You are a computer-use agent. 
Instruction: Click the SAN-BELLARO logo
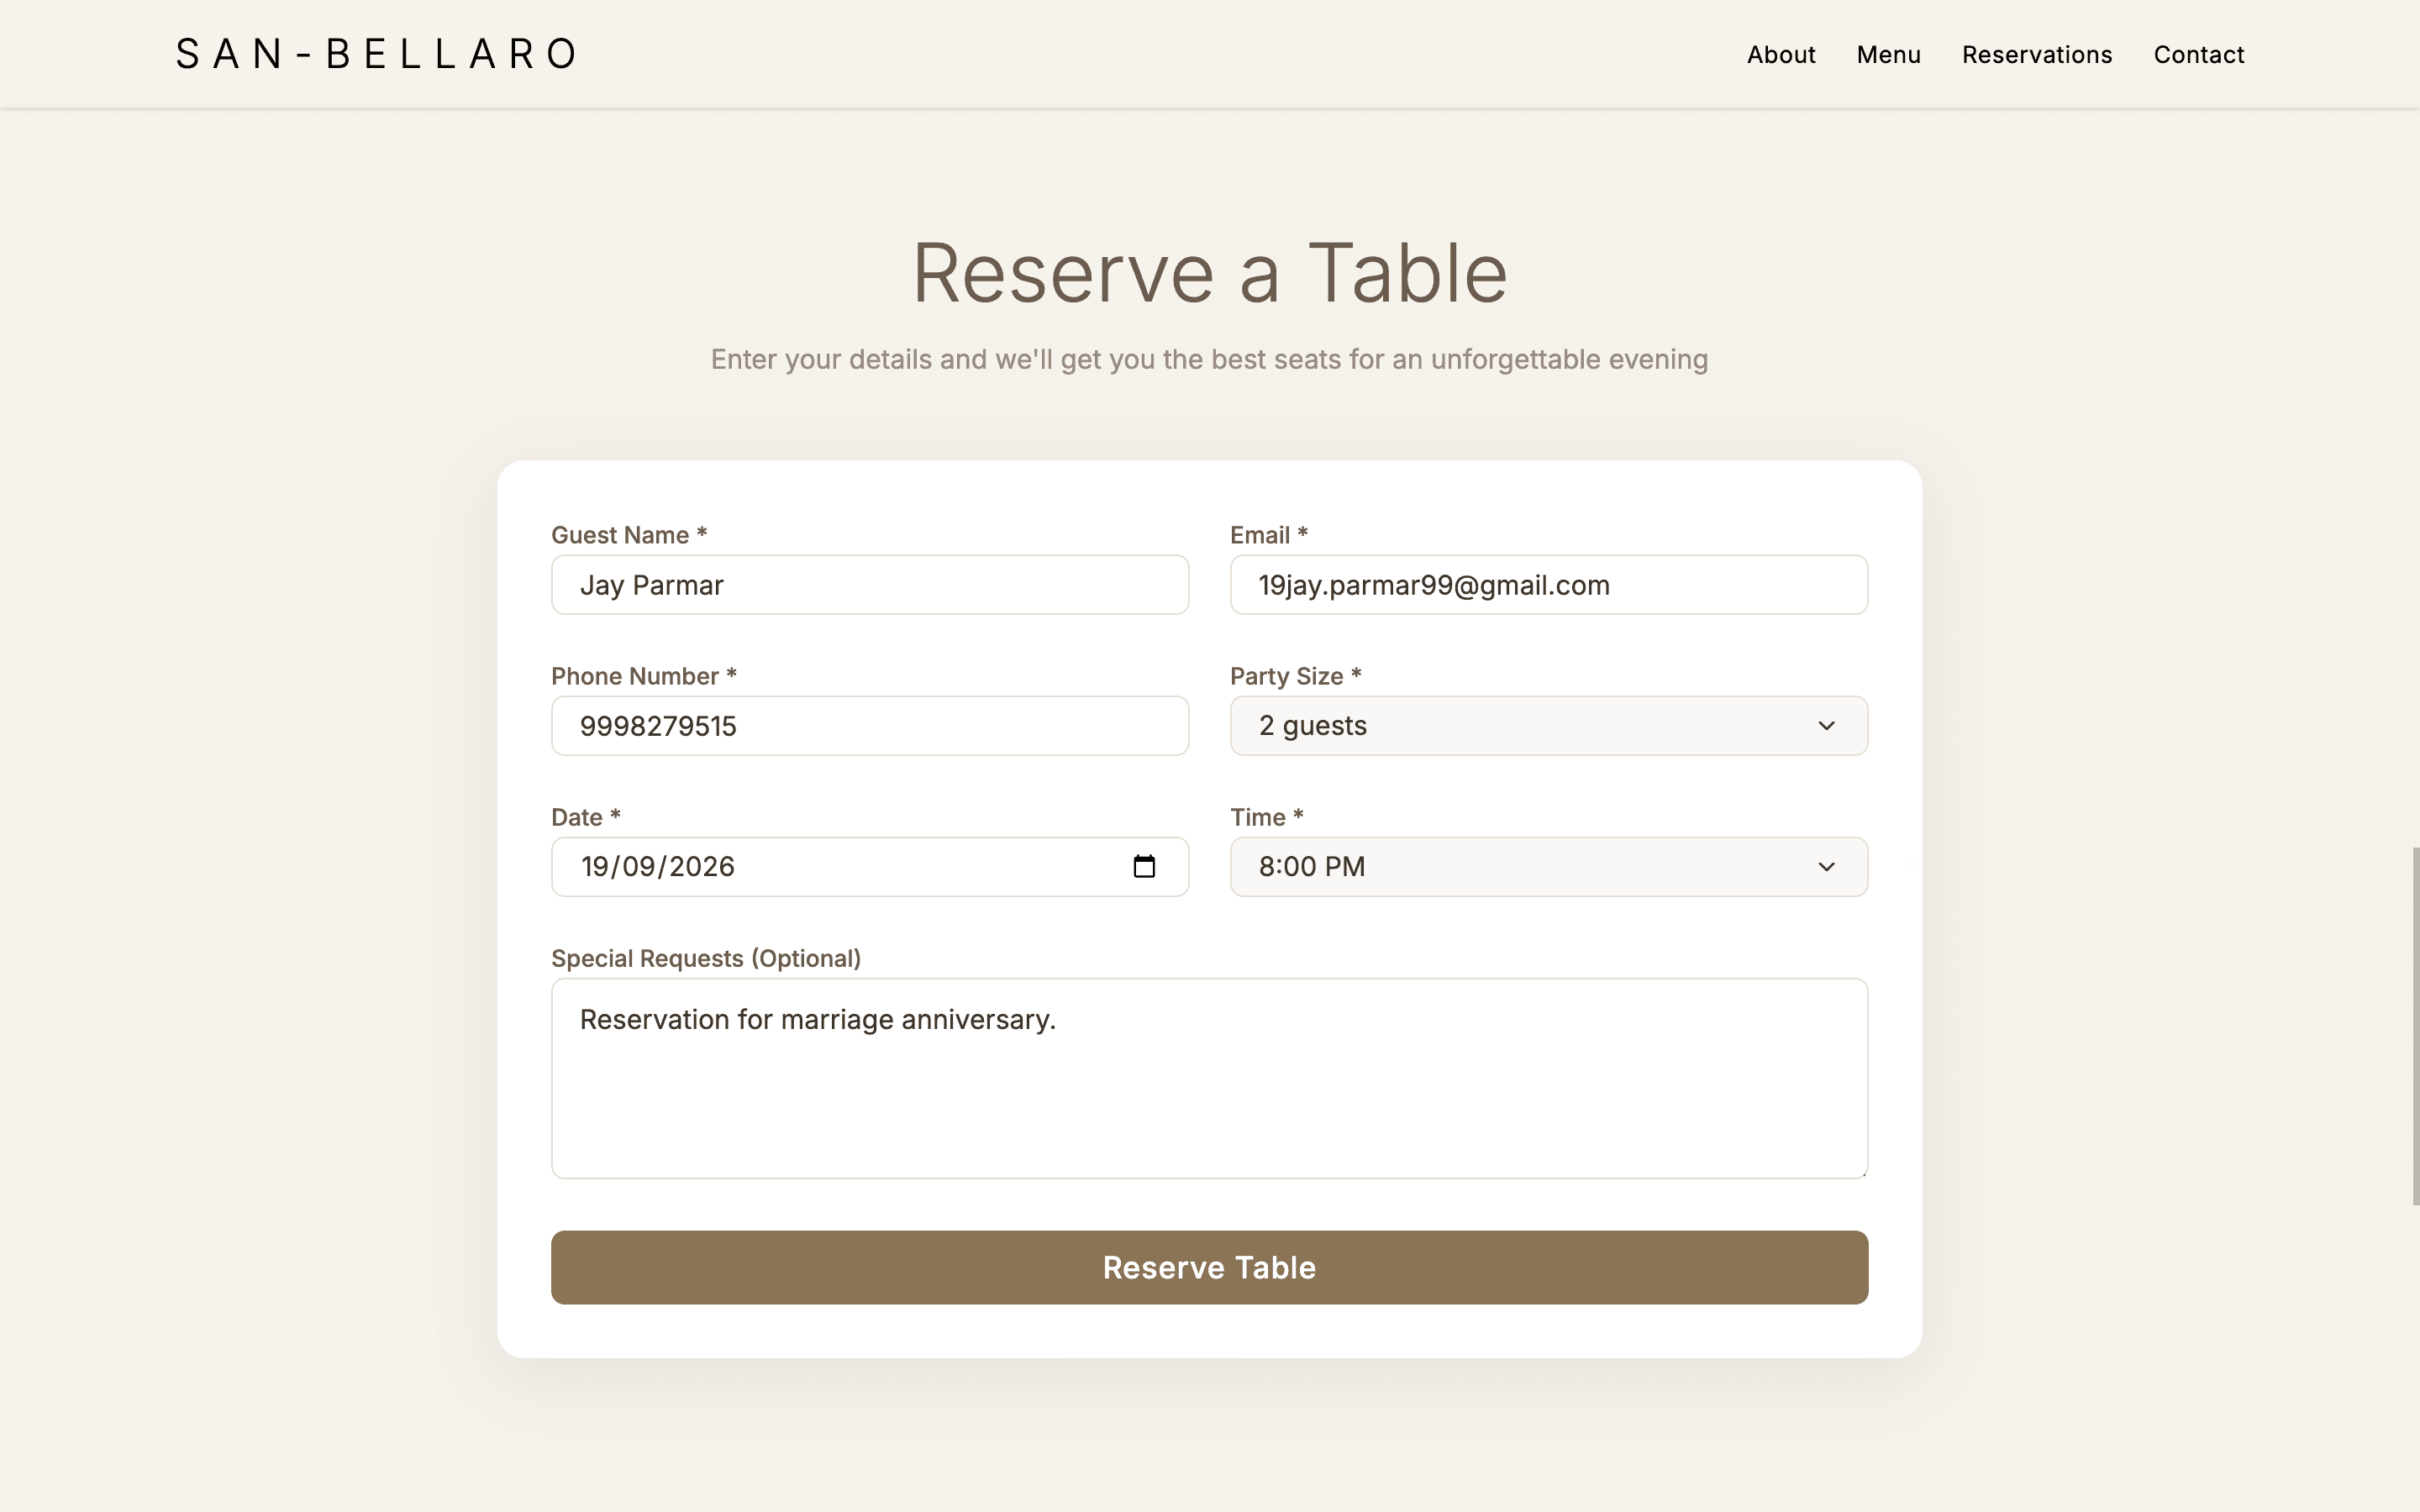(377, 54)
